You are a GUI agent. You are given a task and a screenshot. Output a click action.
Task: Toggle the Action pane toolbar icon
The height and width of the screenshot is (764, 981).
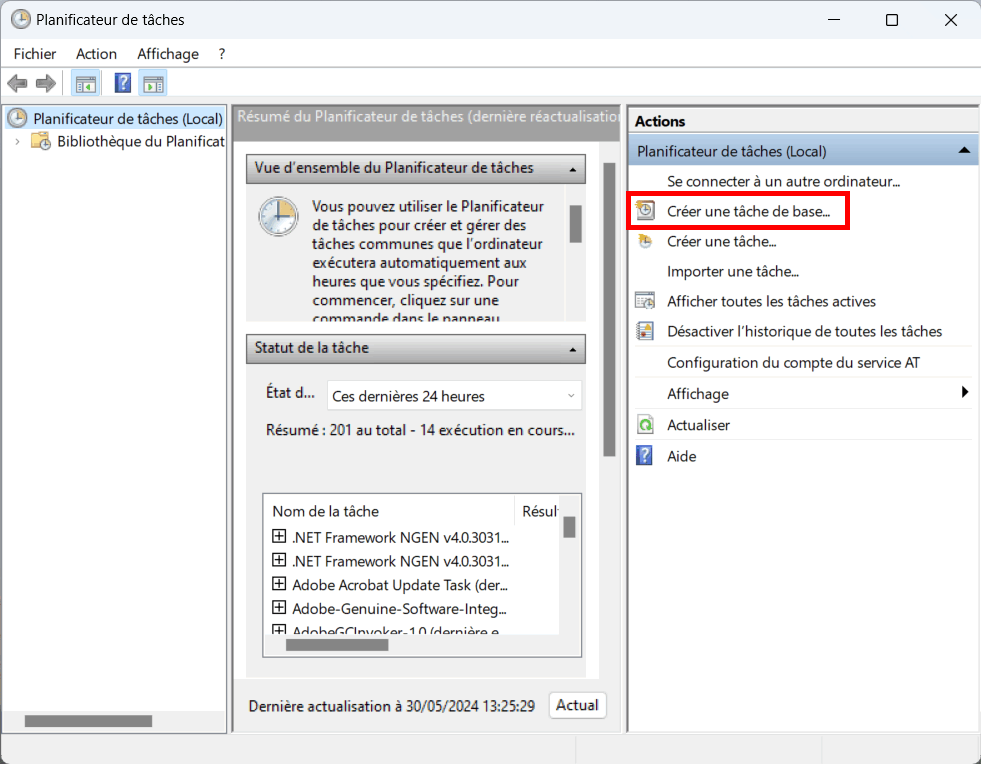[x=153, y=83]
